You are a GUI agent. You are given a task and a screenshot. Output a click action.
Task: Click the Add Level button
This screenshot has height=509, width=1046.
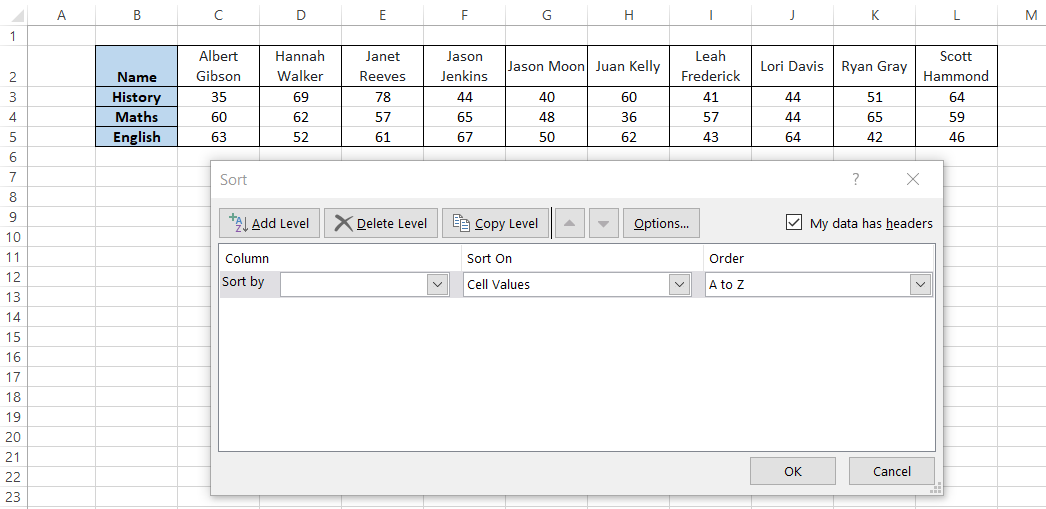269,223
